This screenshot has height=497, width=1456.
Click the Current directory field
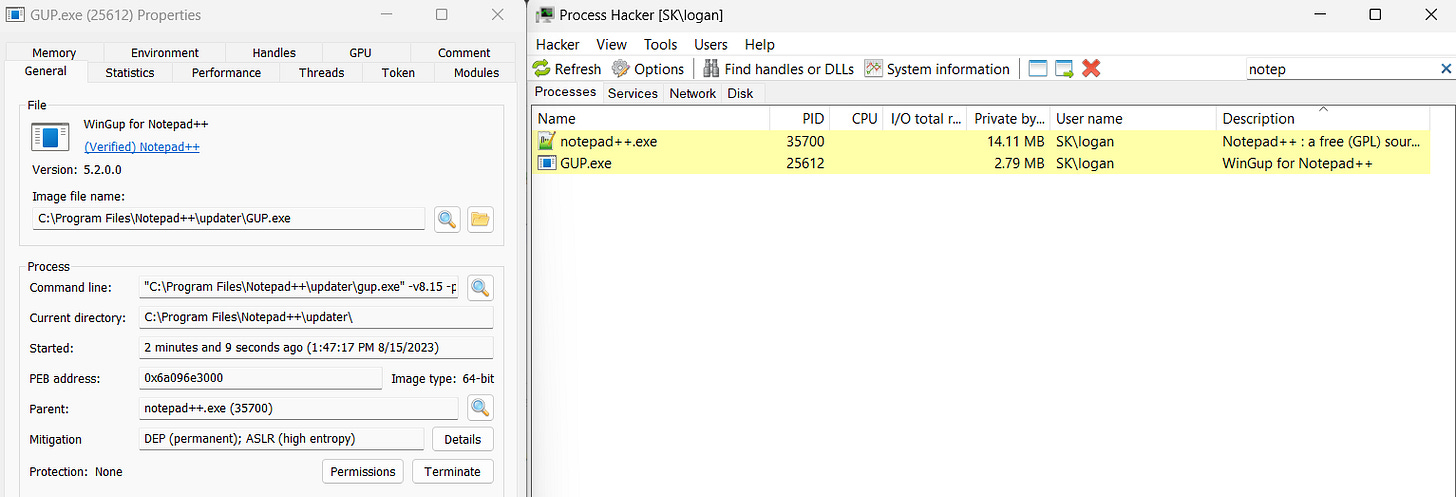317,318
